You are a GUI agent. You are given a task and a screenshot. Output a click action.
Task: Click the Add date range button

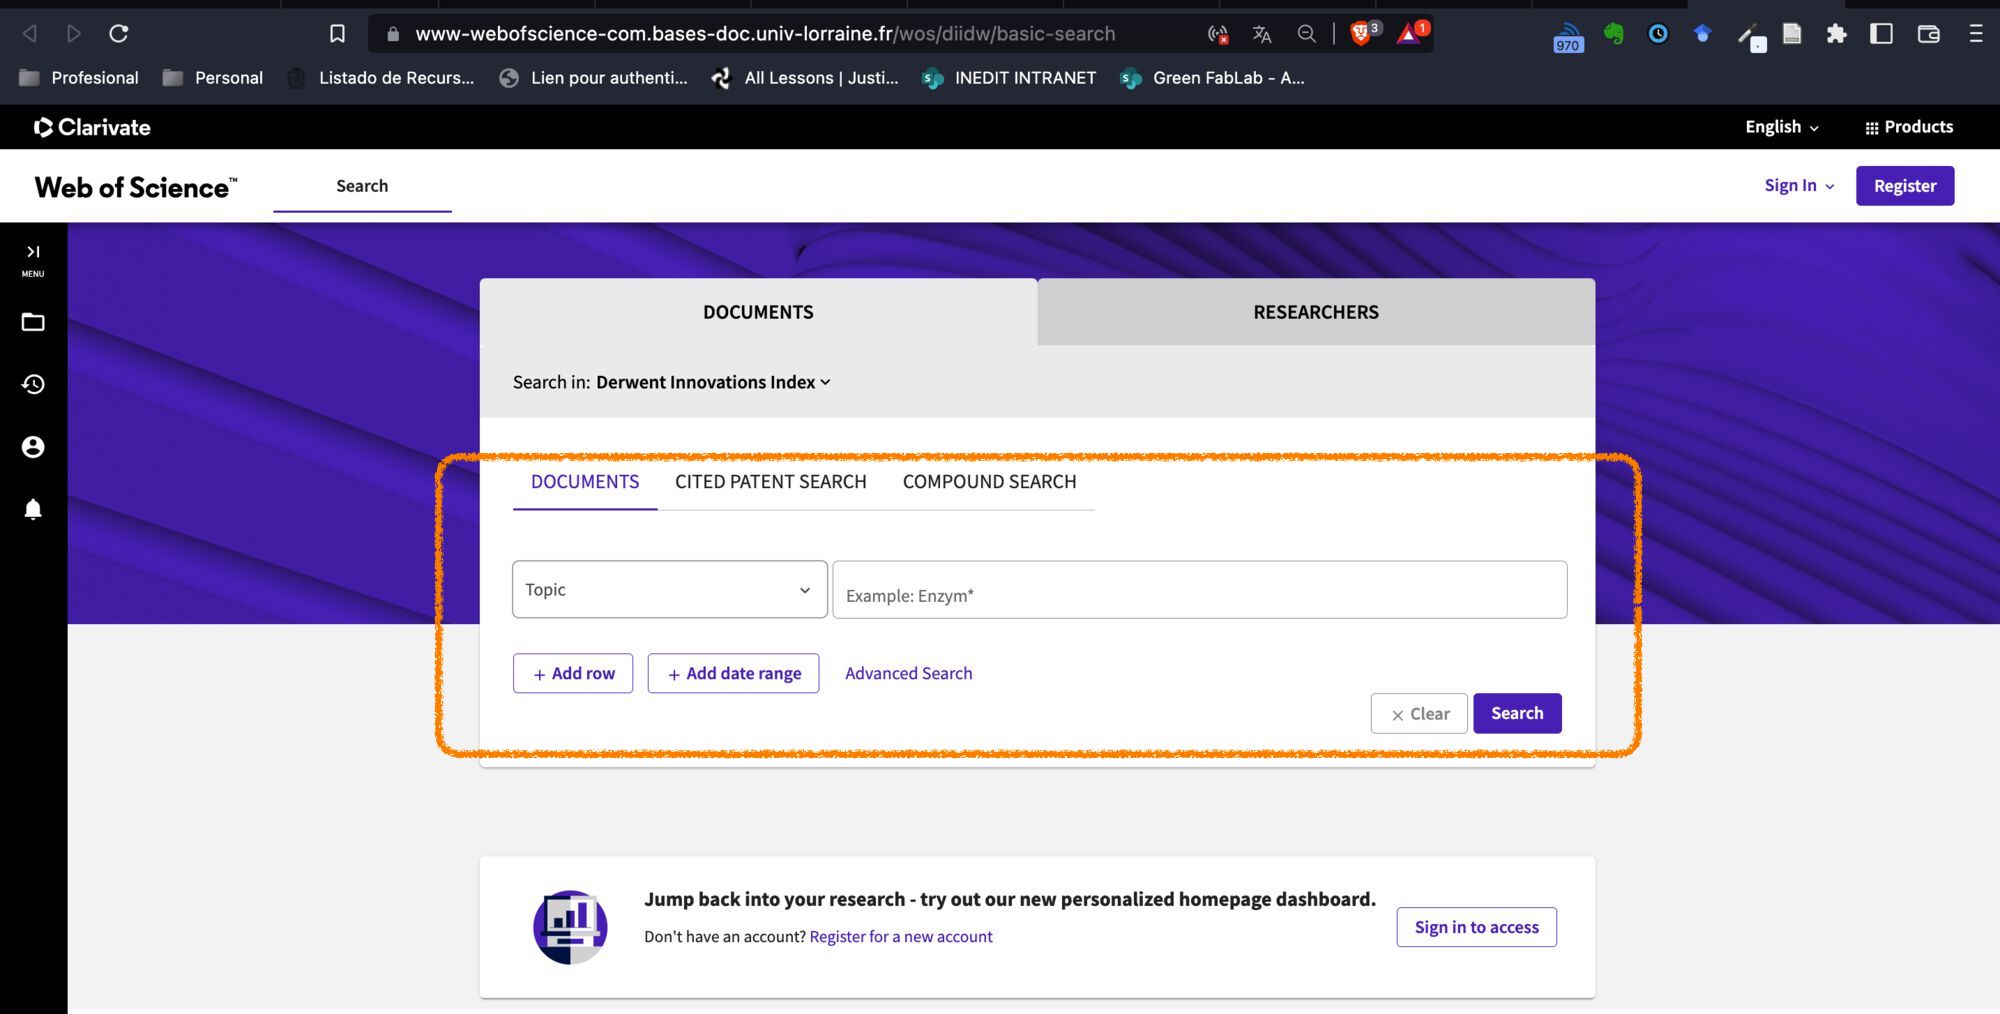tap(733, 673)
